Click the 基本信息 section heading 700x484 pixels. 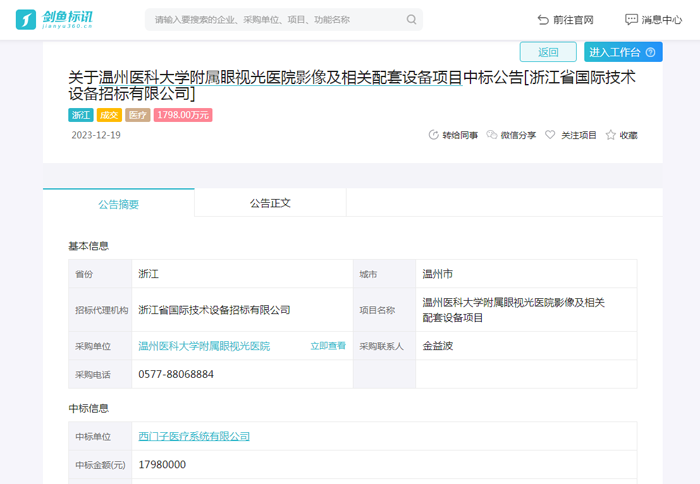(x=88, y=246)
